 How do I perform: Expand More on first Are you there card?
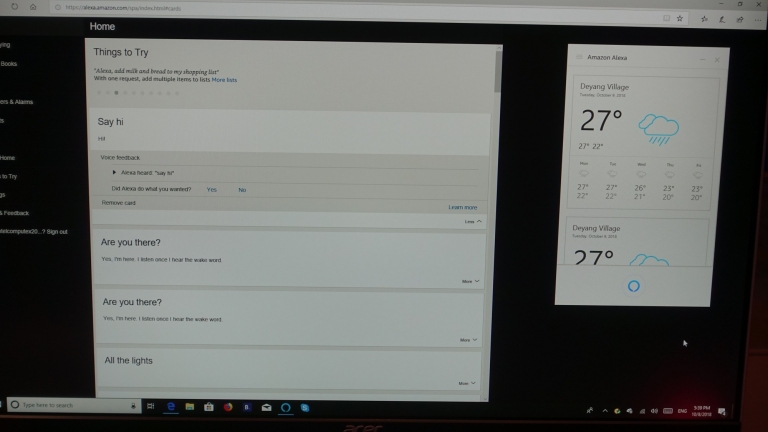(470, 282)
